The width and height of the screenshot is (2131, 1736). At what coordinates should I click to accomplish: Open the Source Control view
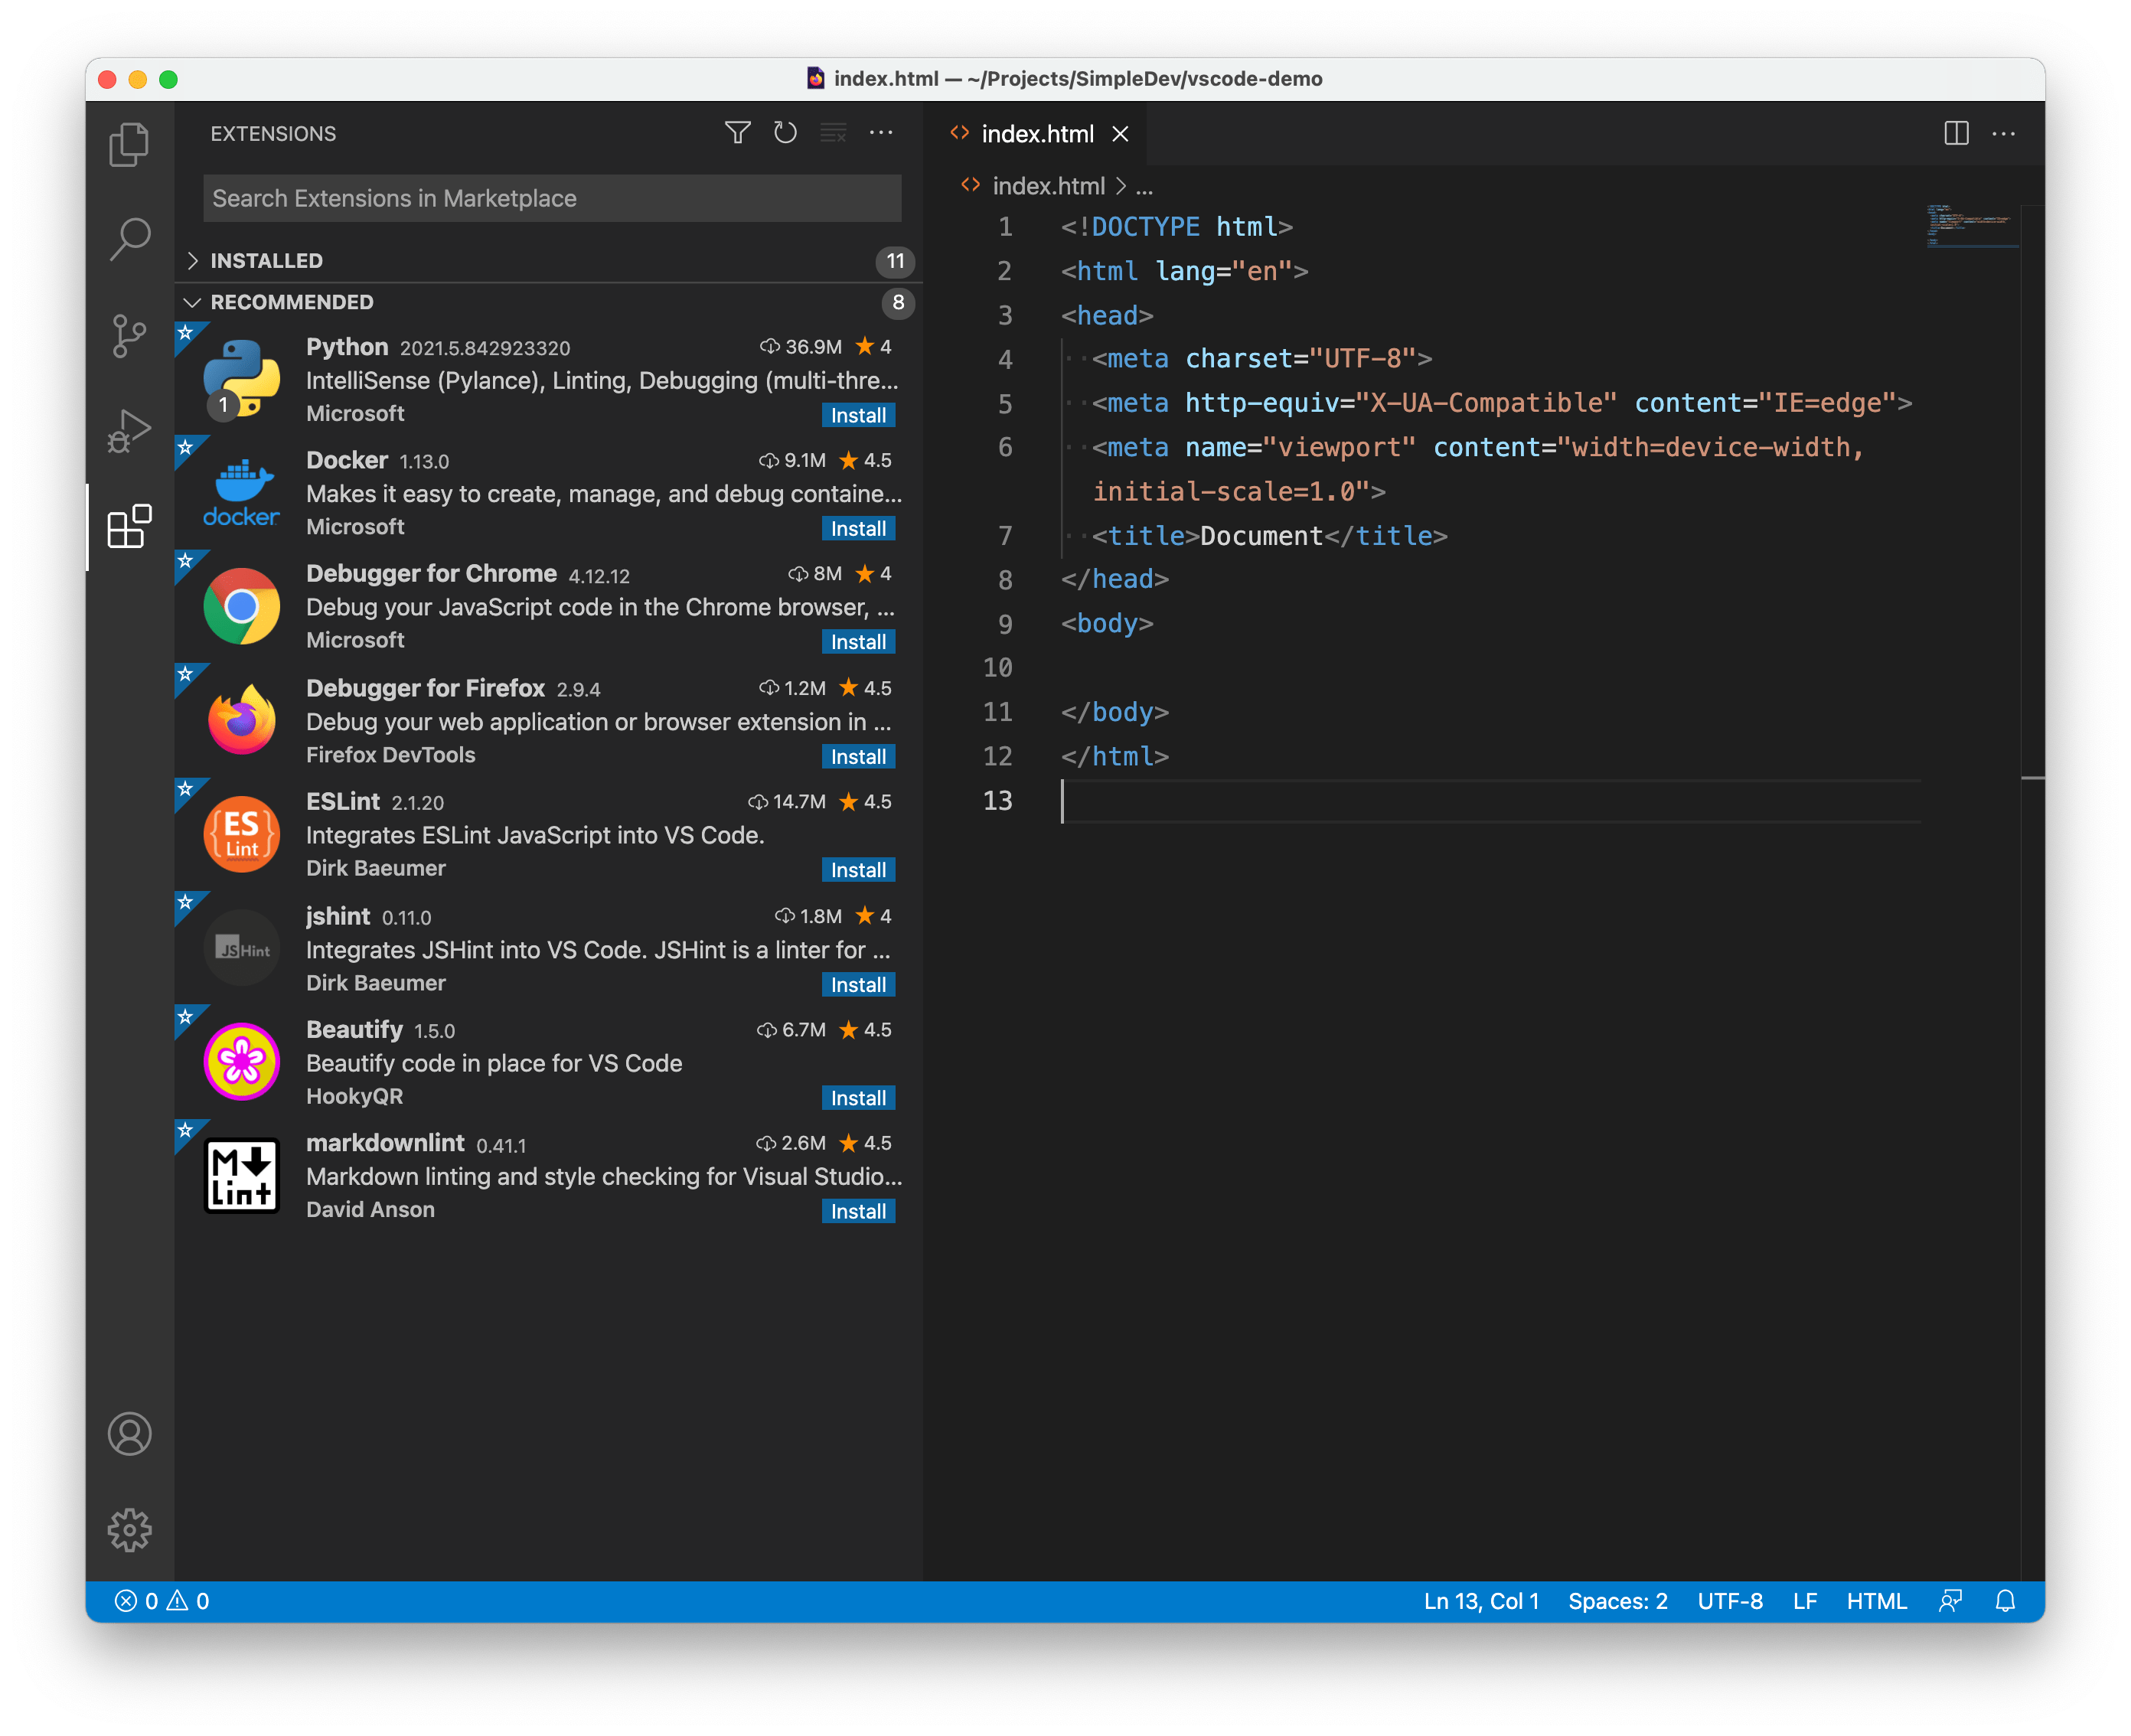click(129, 335)
